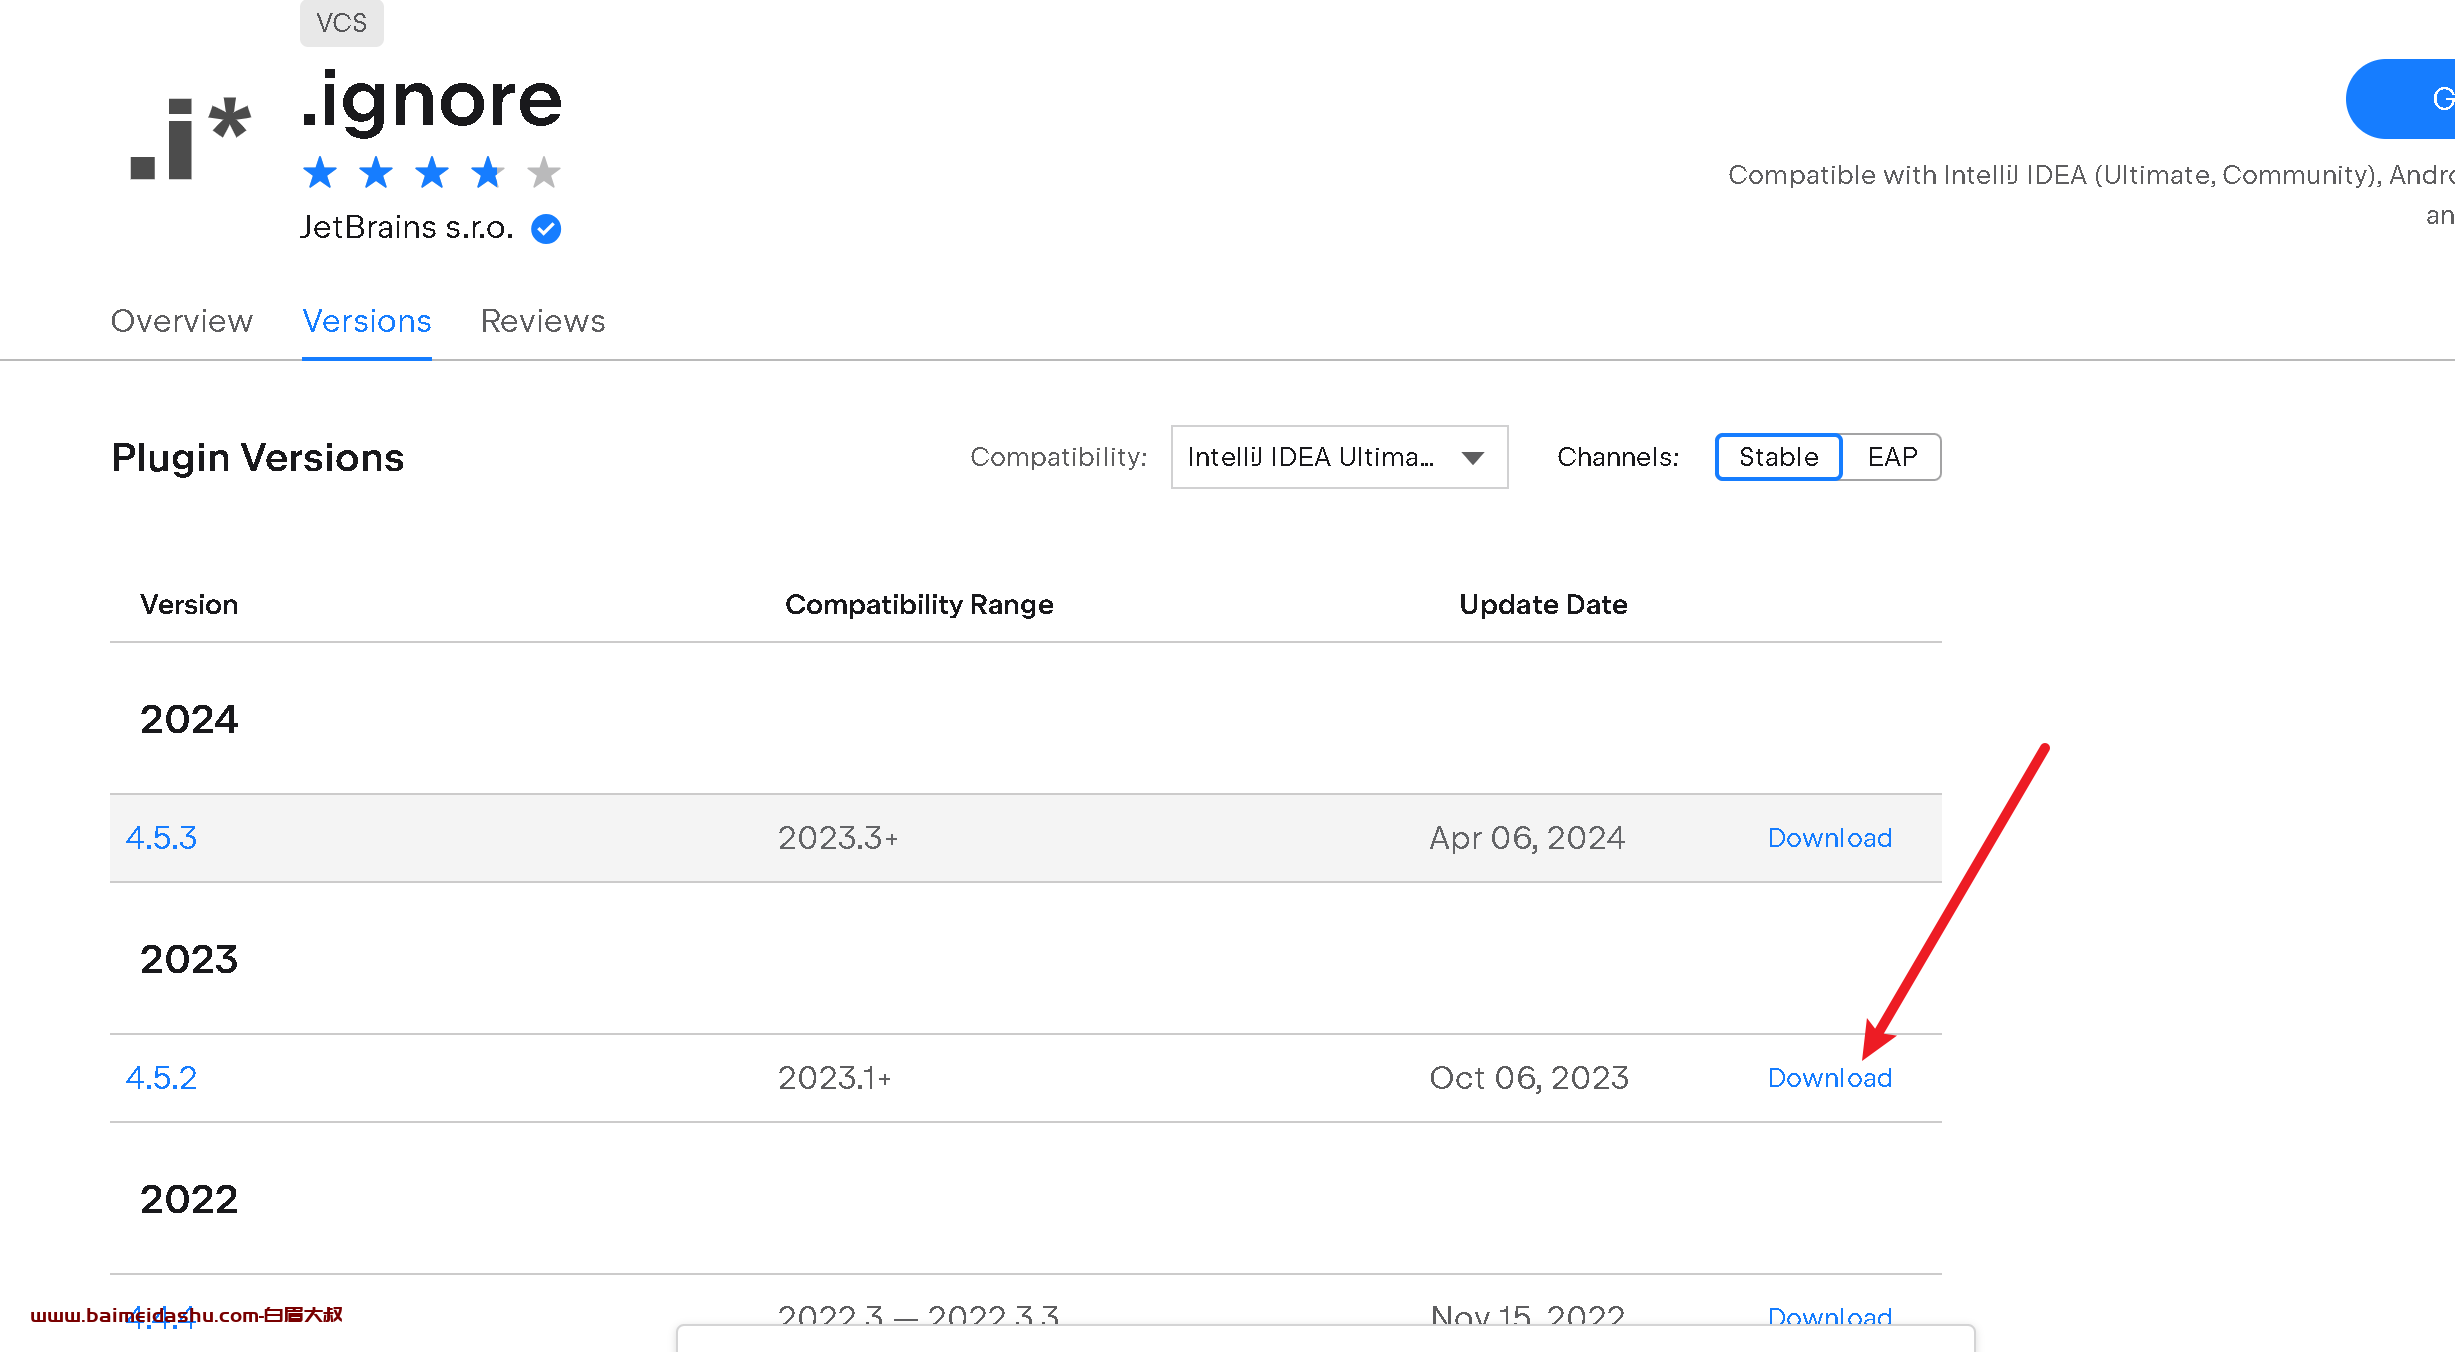Open the Reviews tab
The height and width of the screenshot is (1352, 2455).
tap(543, 321)
